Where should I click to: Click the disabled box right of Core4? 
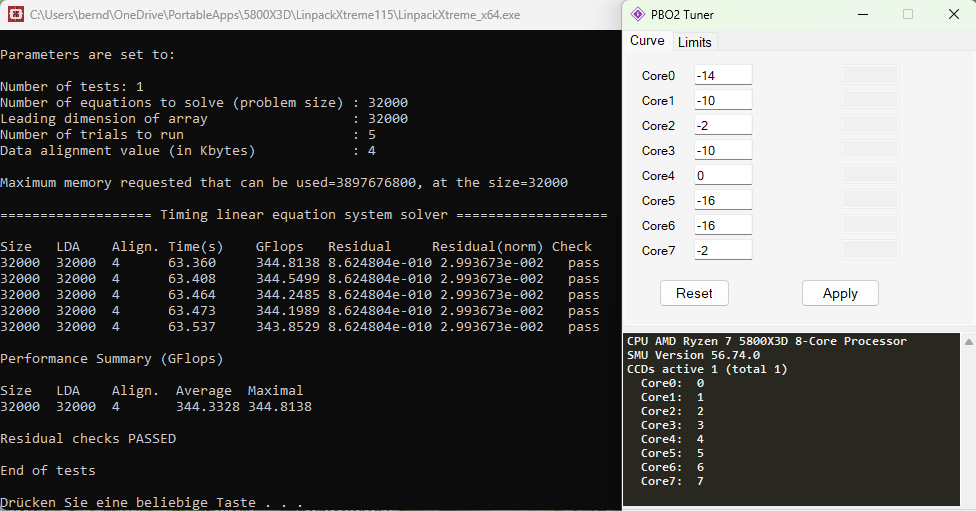pyautogui.click(x=870, y=174)
